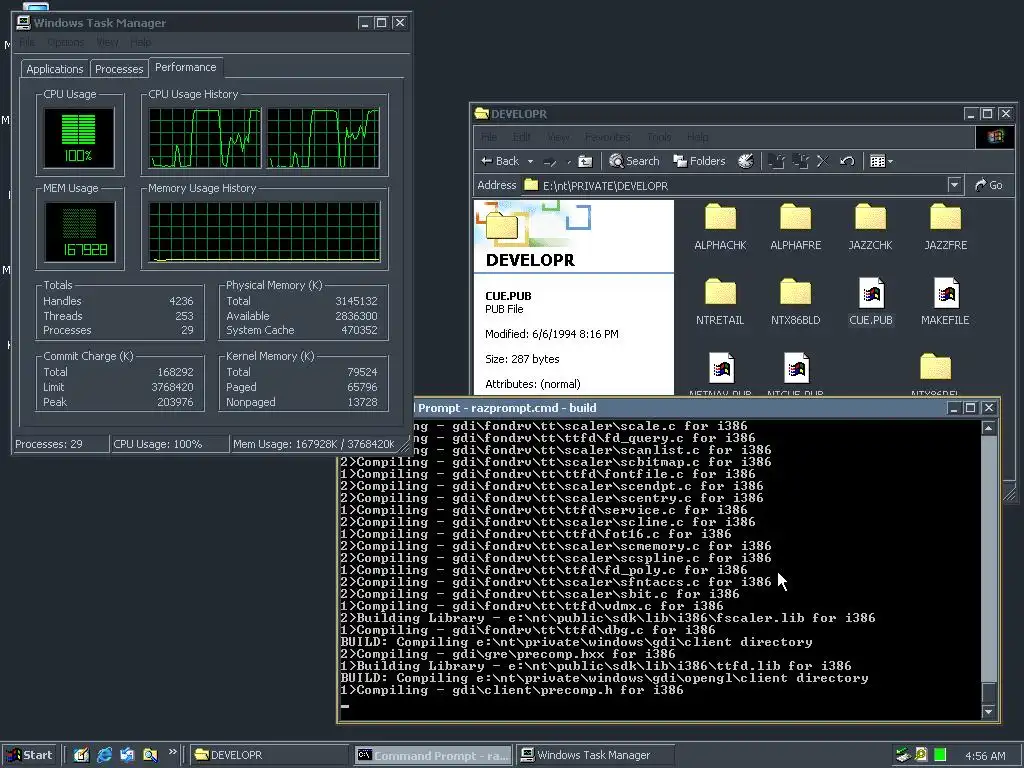This screenshot has height=768, width=1024.
Task: Click scroll down arrow in Command Prompt
Action: click(x=989, y=711)
